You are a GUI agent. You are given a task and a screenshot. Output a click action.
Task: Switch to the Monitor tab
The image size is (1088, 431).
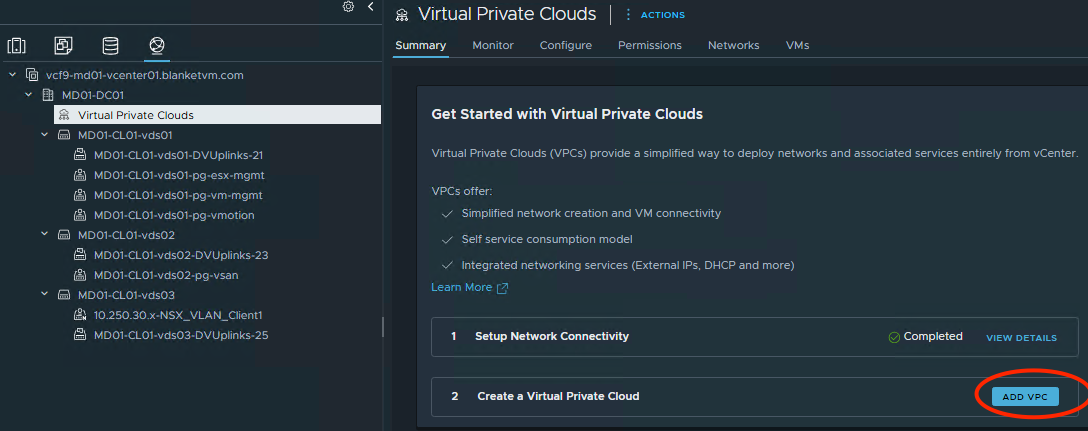[492, 45]
